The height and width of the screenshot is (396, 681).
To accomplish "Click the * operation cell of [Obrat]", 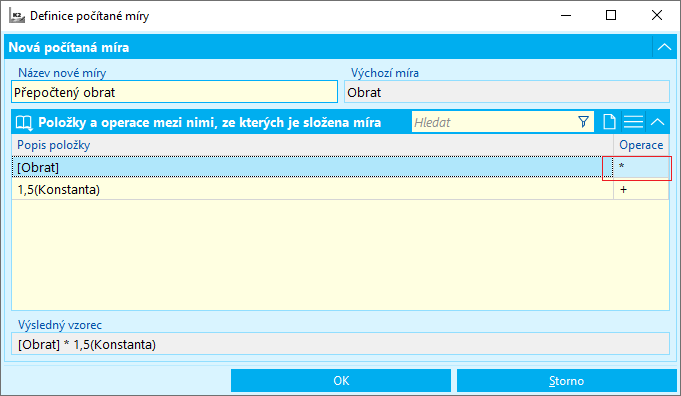I will pos(641,167).
